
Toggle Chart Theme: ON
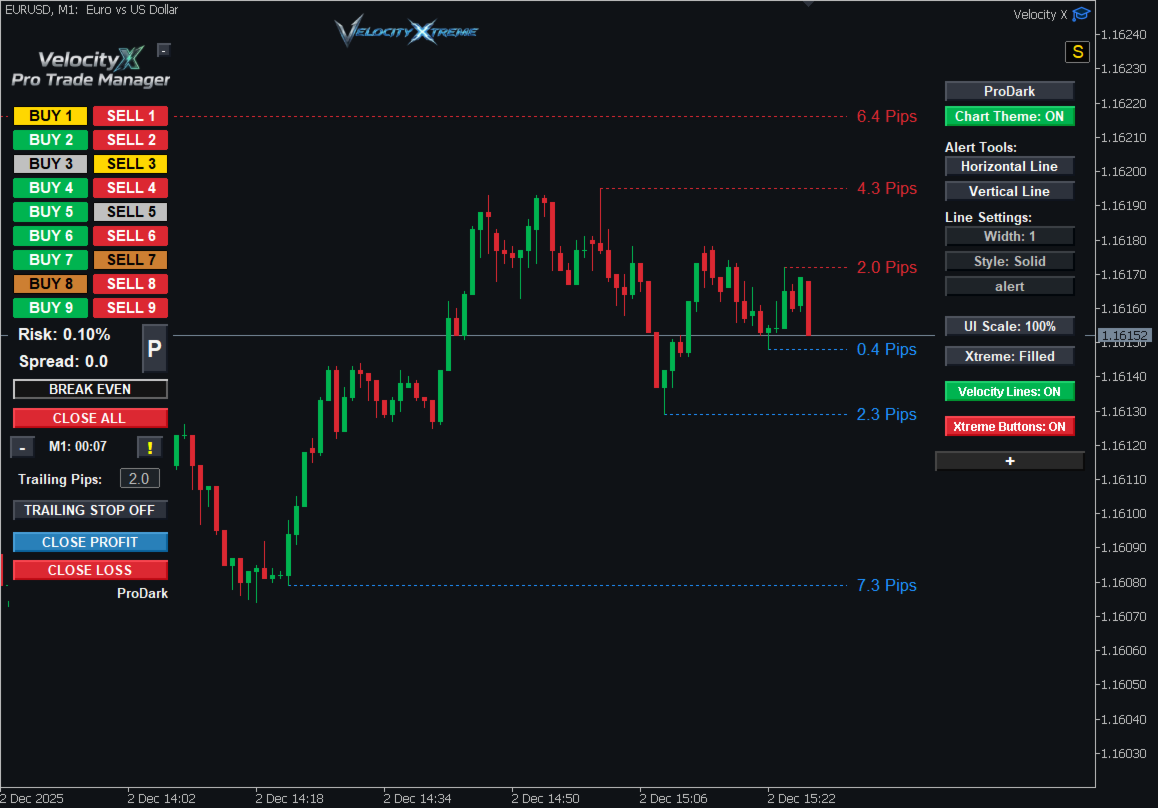[1010, 117]
